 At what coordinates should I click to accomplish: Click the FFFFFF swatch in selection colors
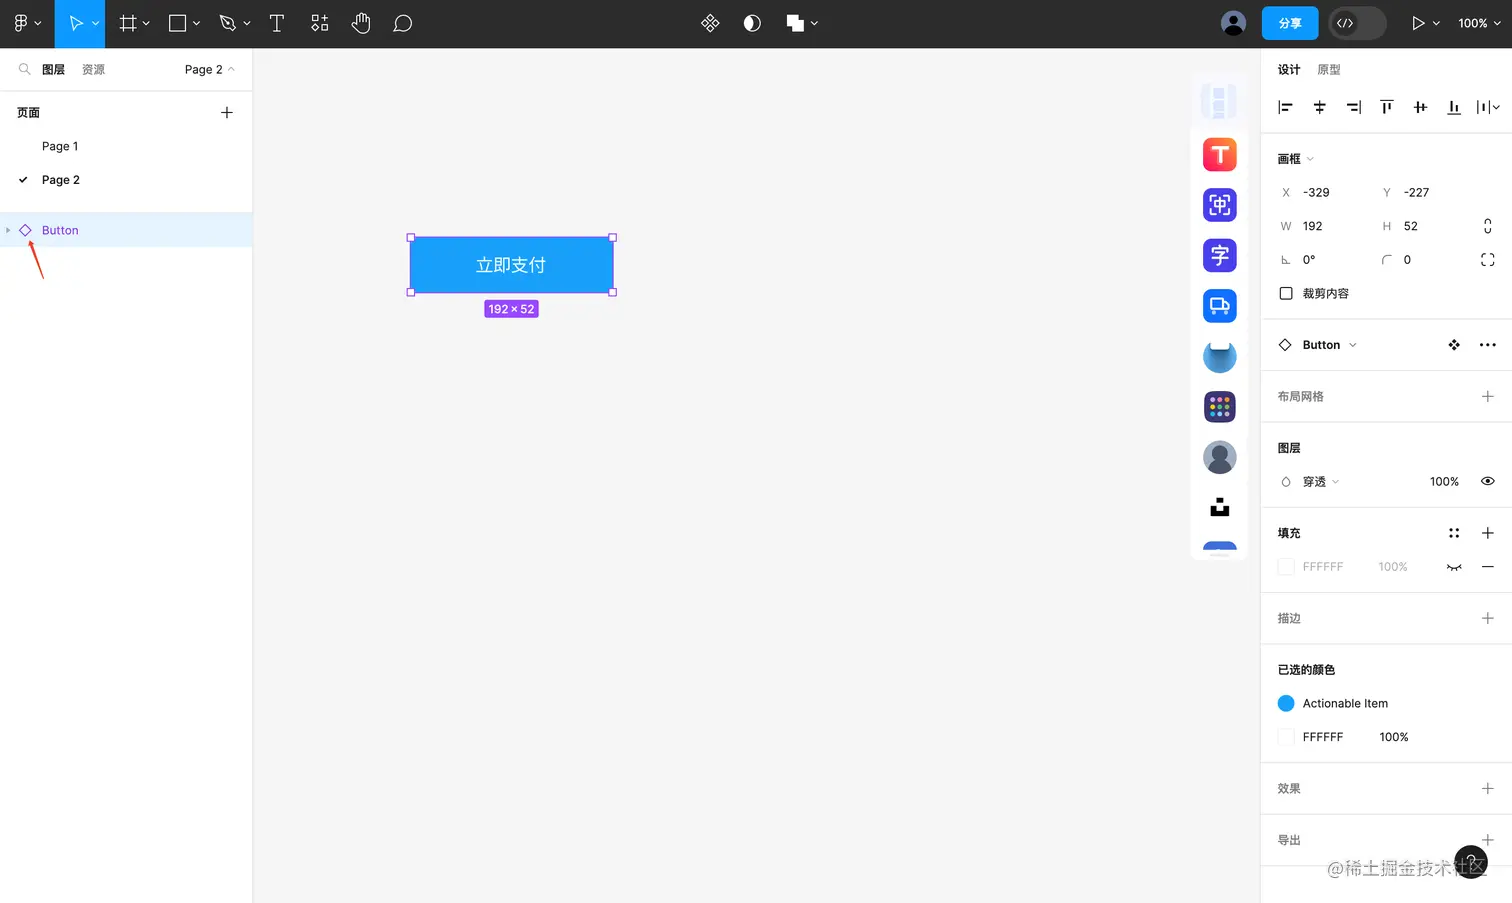[x=1286, y=737]
